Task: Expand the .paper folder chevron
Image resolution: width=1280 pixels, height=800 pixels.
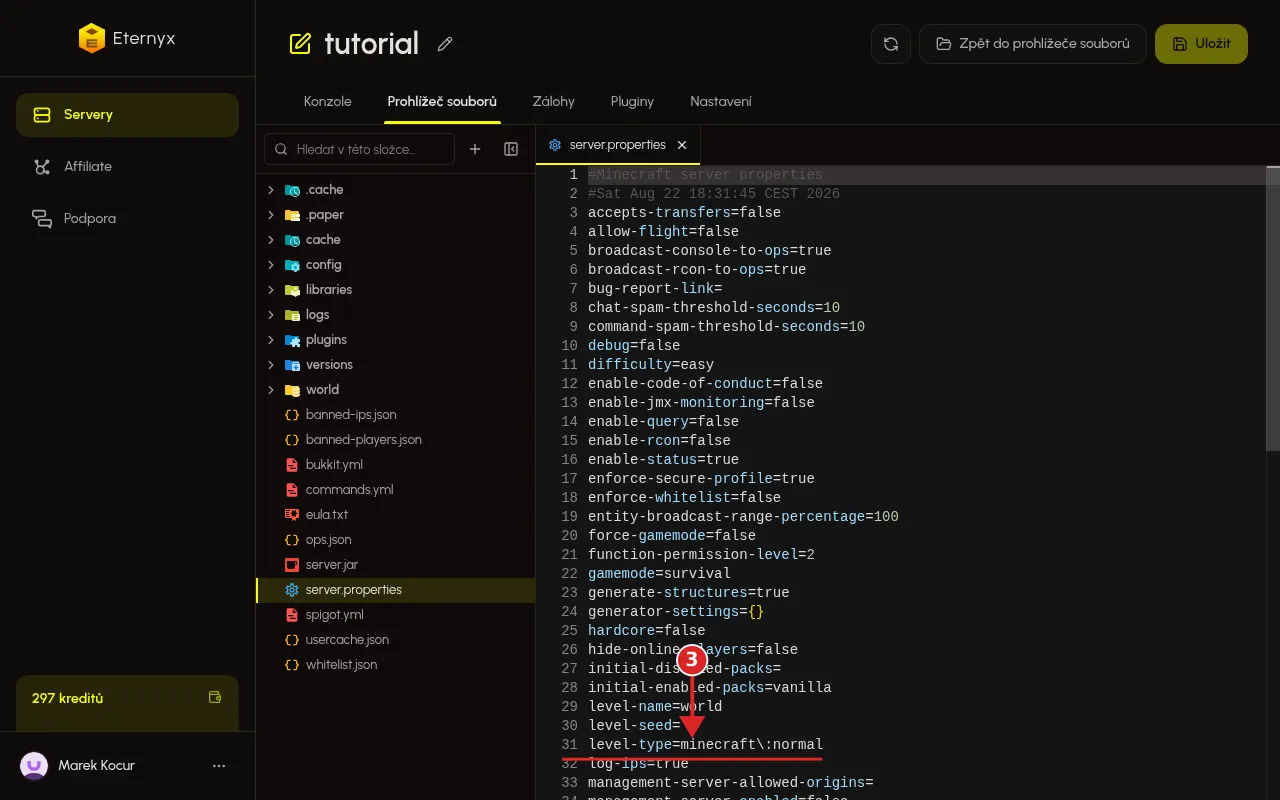Action: (x=270, y=215)
